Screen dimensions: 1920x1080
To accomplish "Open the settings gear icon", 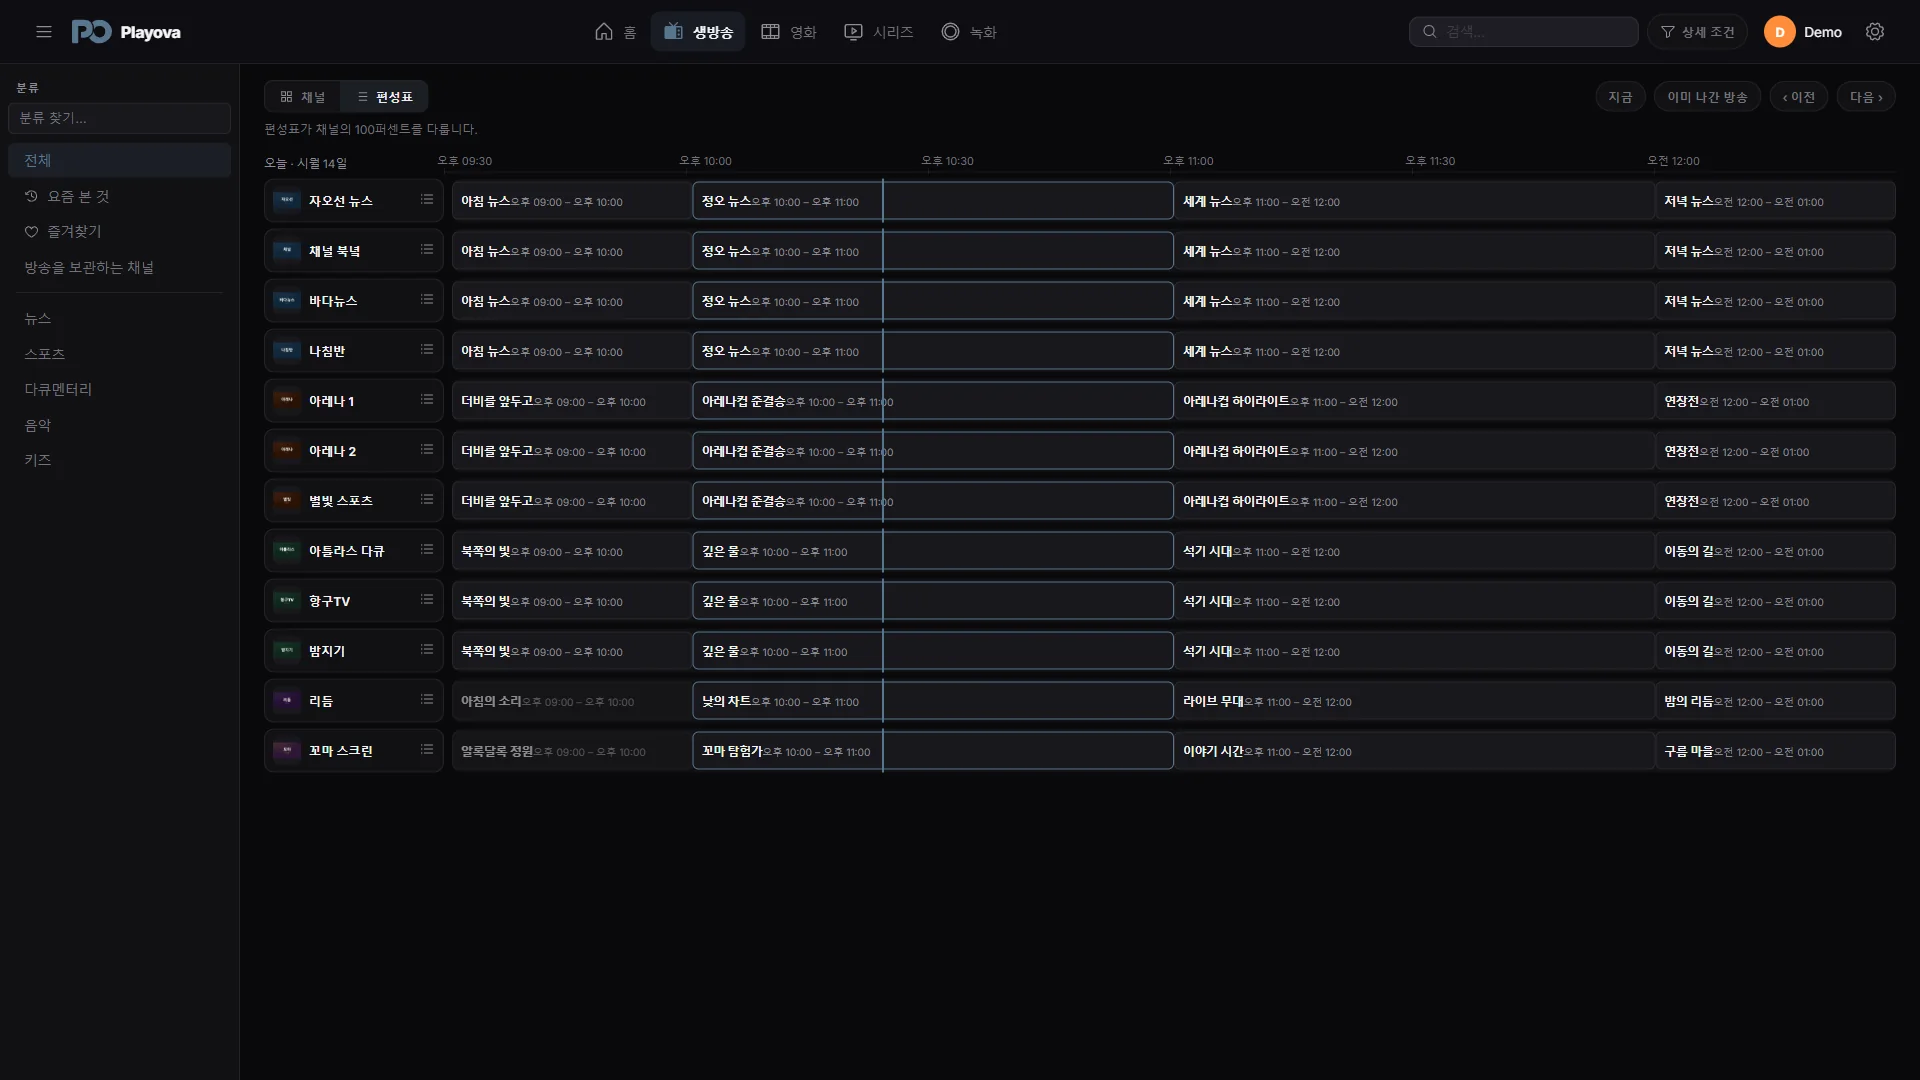I will pos(1875,32).
